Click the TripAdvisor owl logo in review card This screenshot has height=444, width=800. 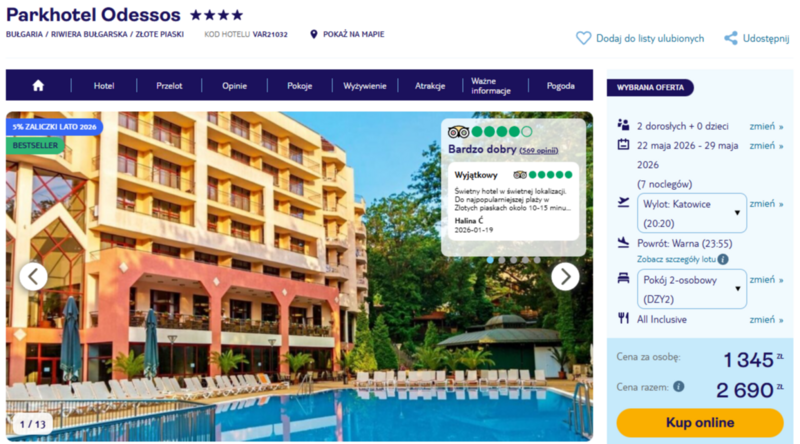point(458,132)
